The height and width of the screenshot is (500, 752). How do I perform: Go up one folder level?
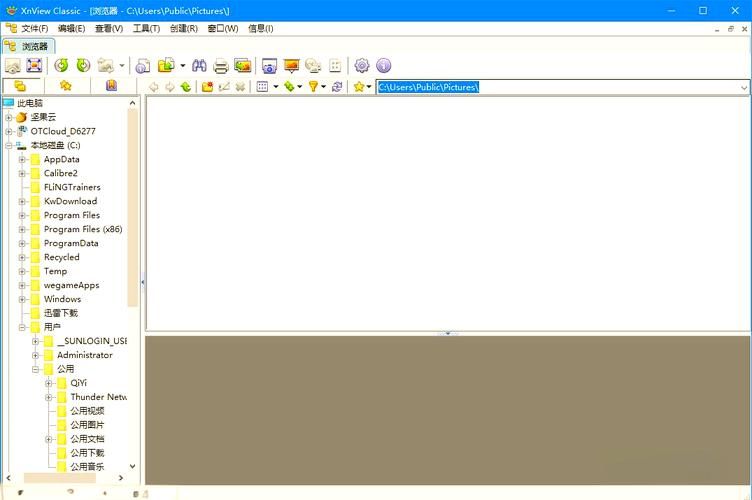[x=186, y=87]
